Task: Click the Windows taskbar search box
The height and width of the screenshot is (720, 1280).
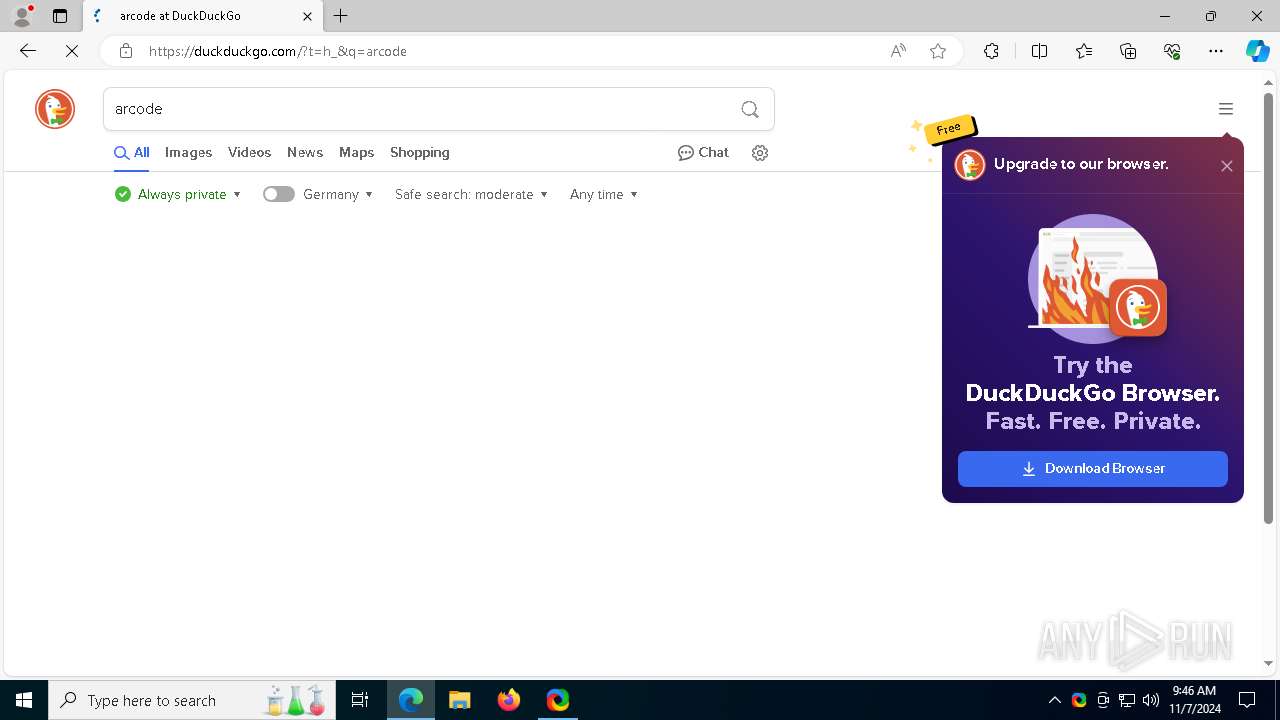Action: (x=191, y=700)
